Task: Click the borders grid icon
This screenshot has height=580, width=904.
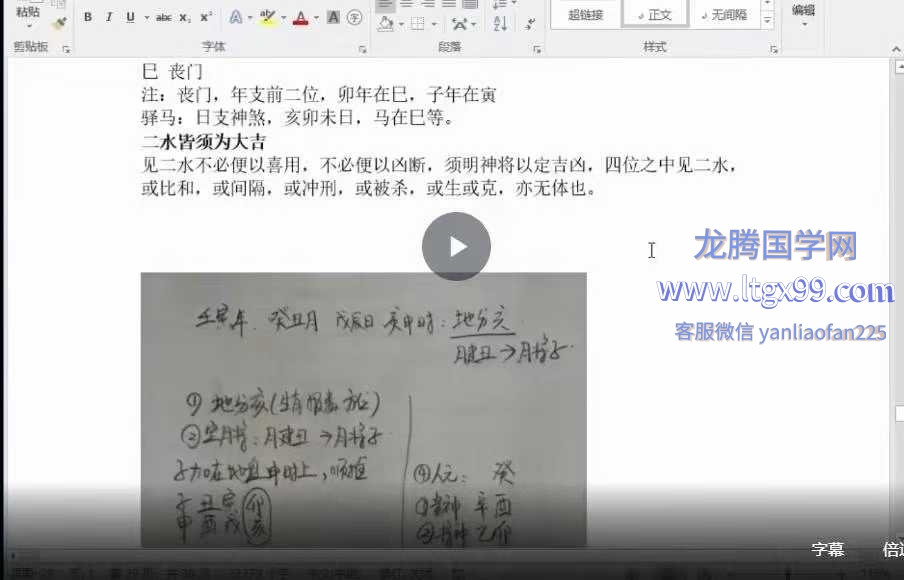Action: [x=417, y=24]
